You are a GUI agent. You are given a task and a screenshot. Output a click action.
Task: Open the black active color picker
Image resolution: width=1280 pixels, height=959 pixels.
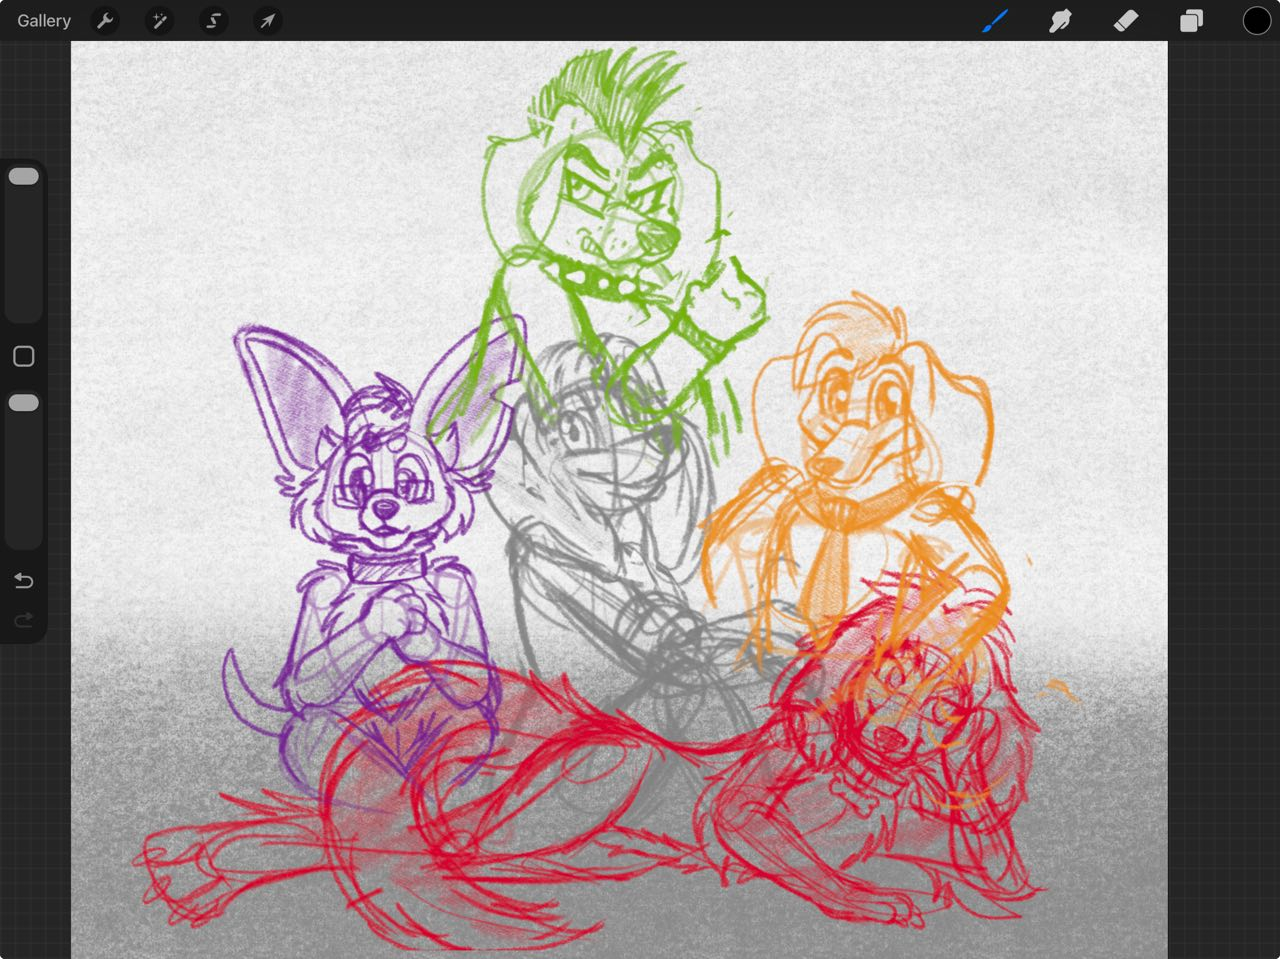pyautogui.click(x=1256, y=21)
